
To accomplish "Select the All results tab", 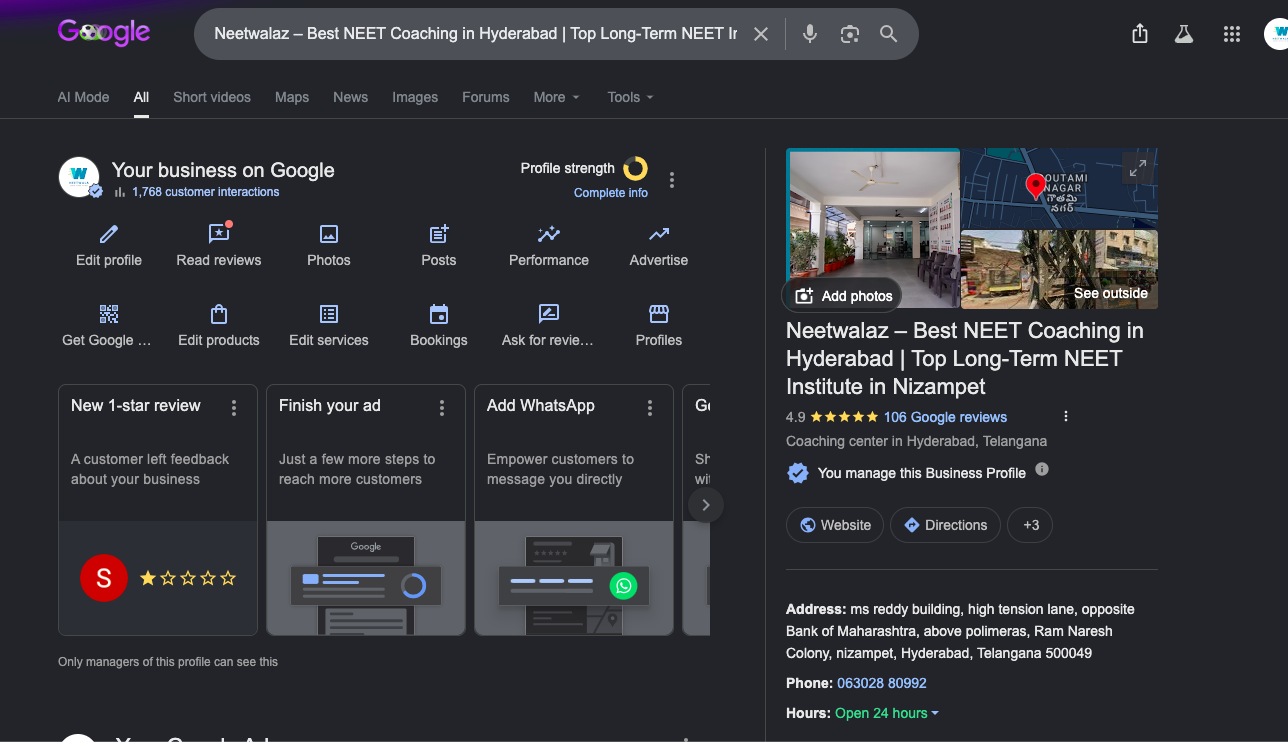I will tap(141, 97).
